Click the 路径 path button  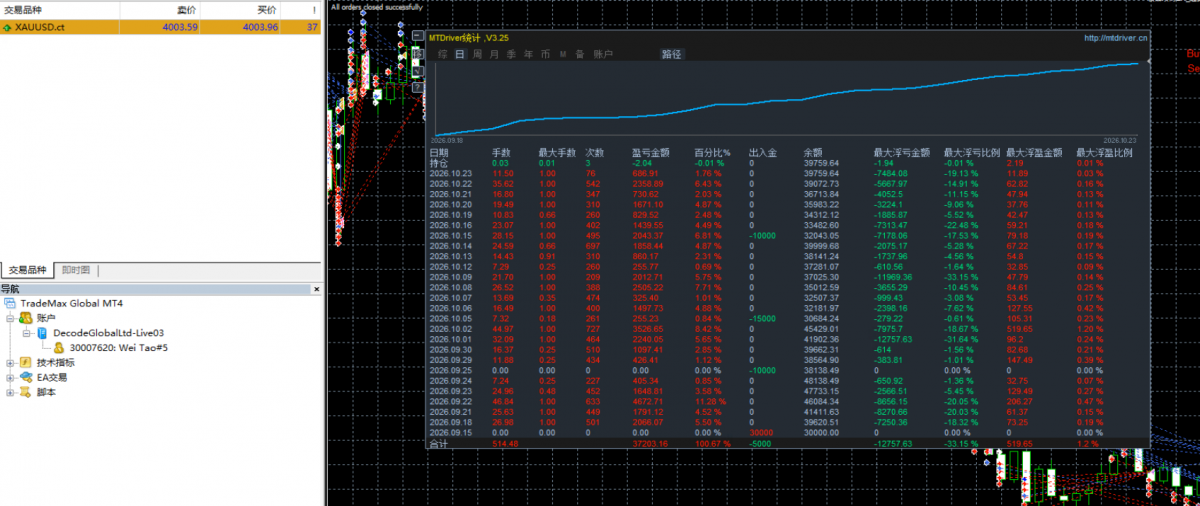pos(672,54)
